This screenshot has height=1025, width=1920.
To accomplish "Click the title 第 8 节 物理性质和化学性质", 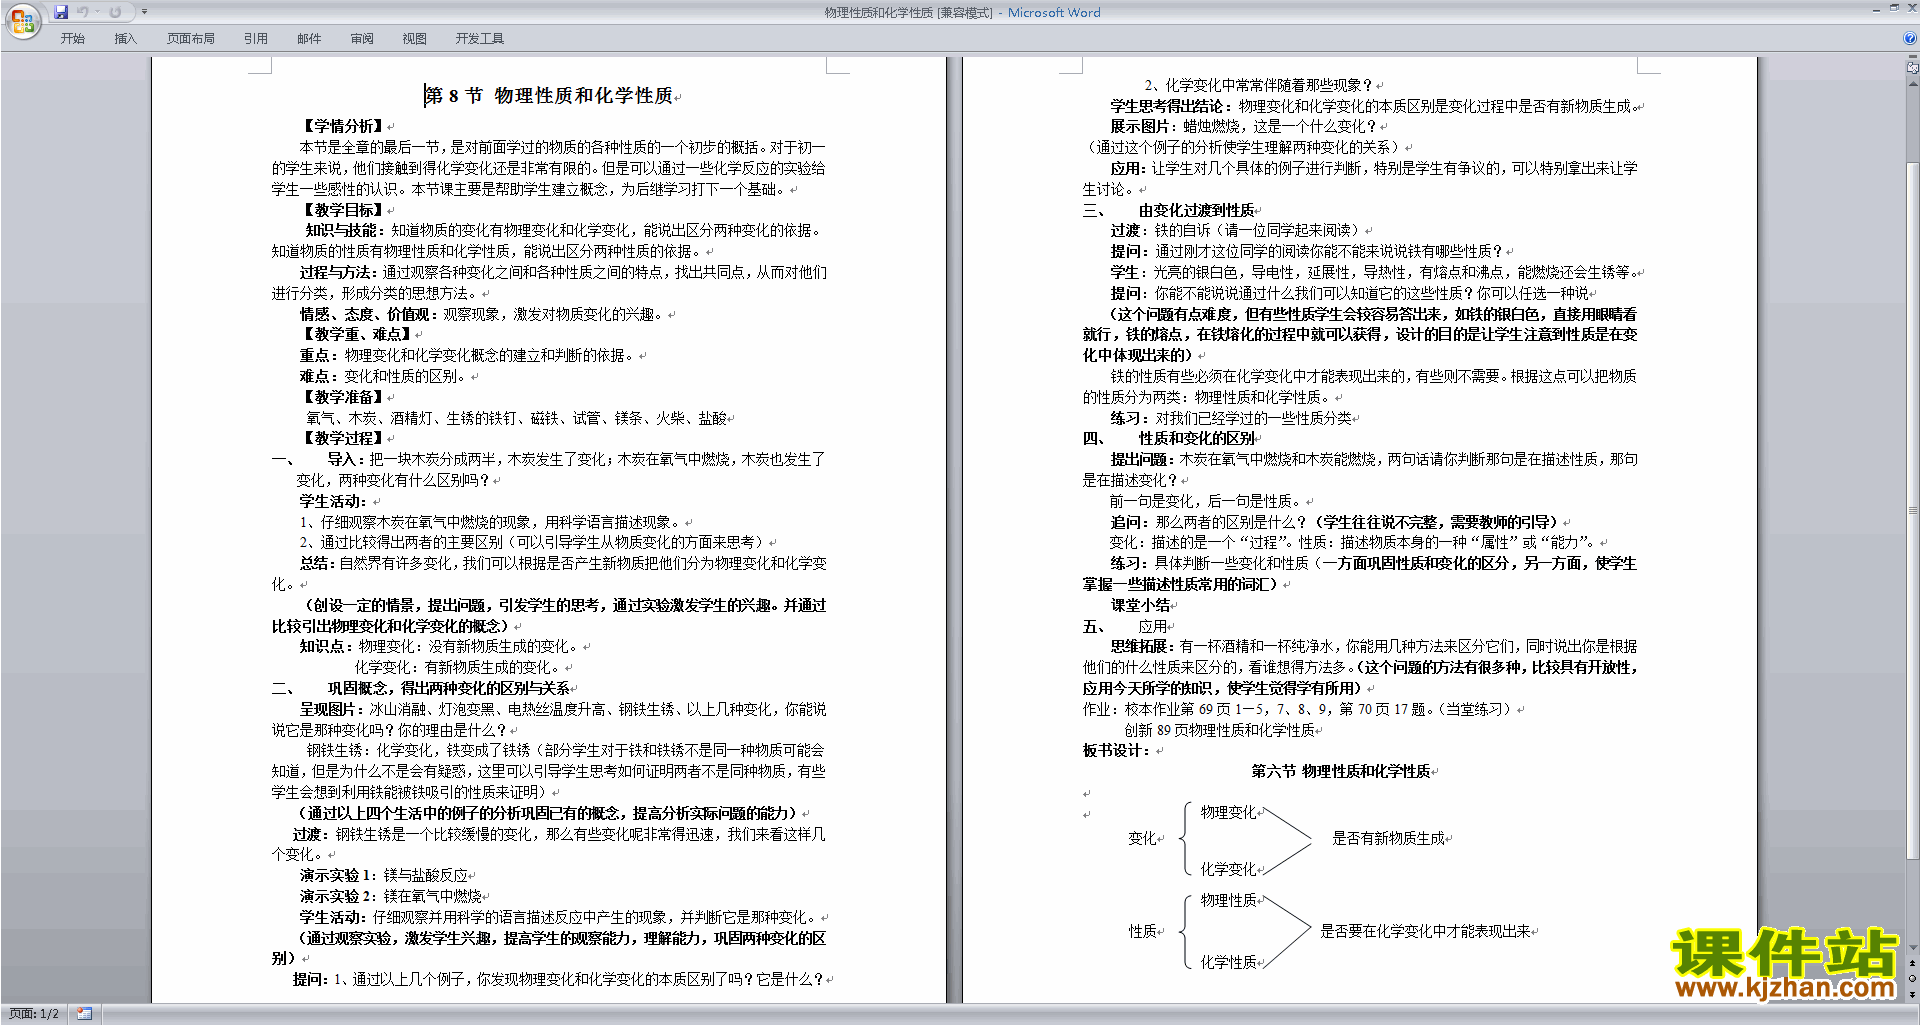I will click(x=549, y=95).
